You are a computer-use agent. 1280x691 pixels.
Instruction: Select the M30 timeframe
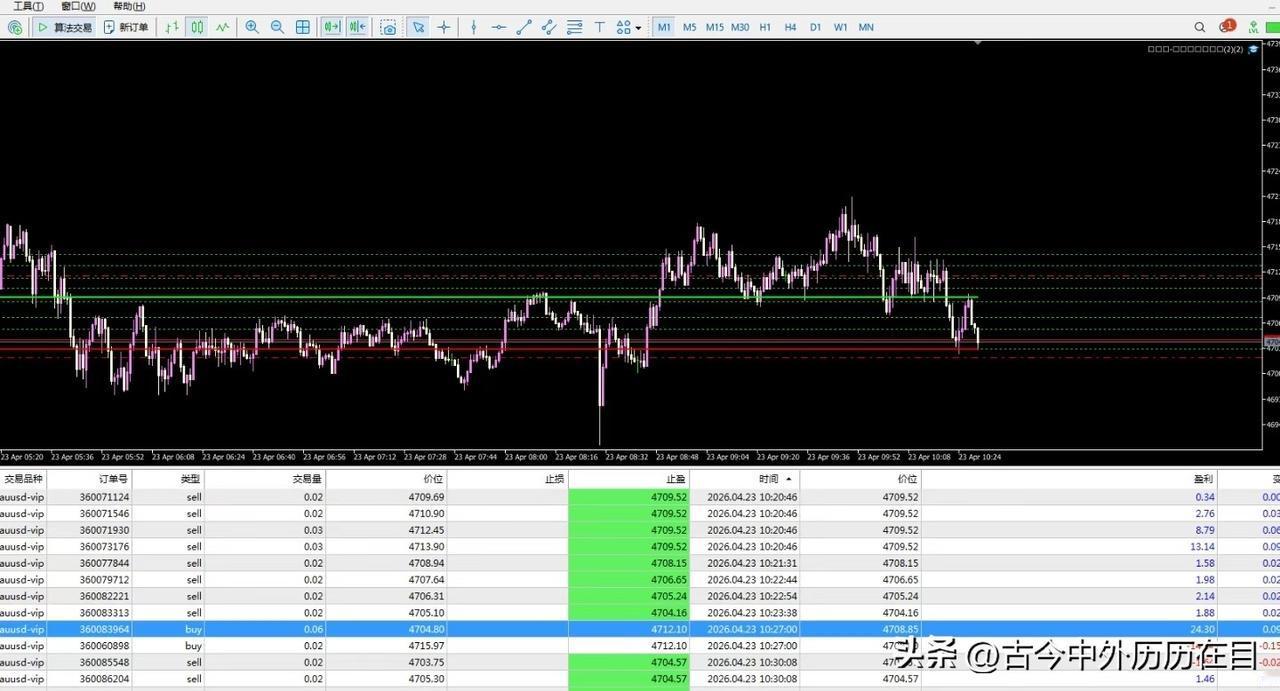(740, 27)
